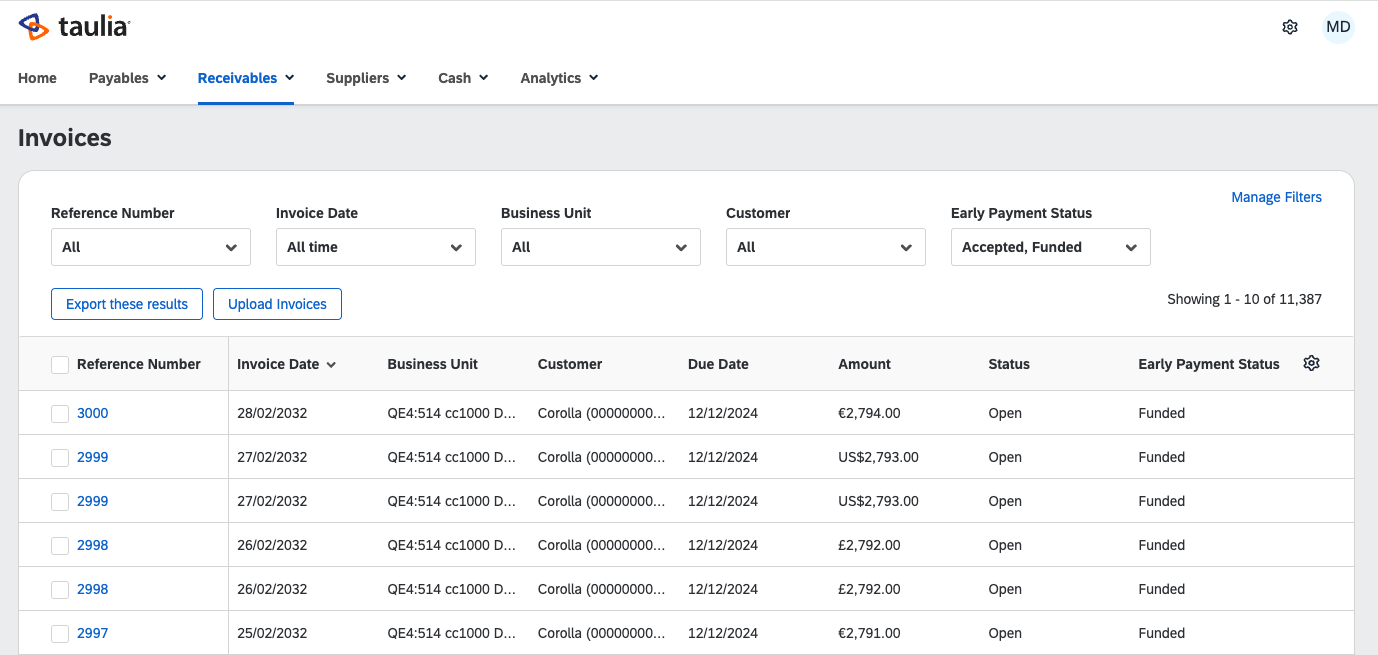Click Export these results button
The height and width of the screenshot is (655, 1378).
127,304
